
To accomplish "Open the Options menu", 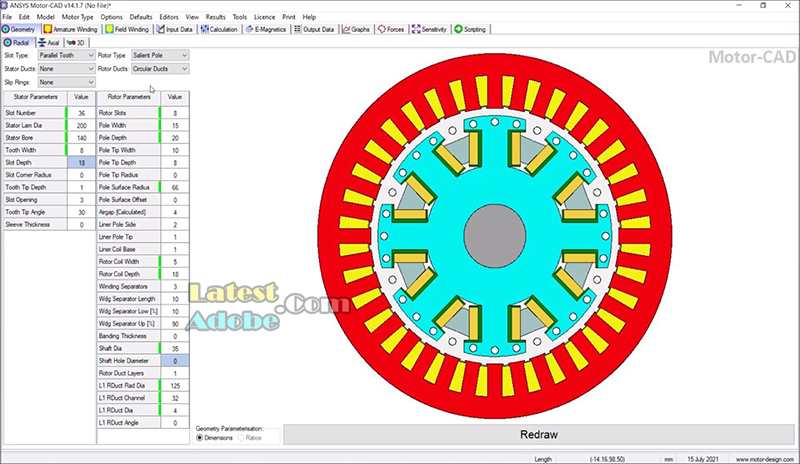I will tap(111, 17).
